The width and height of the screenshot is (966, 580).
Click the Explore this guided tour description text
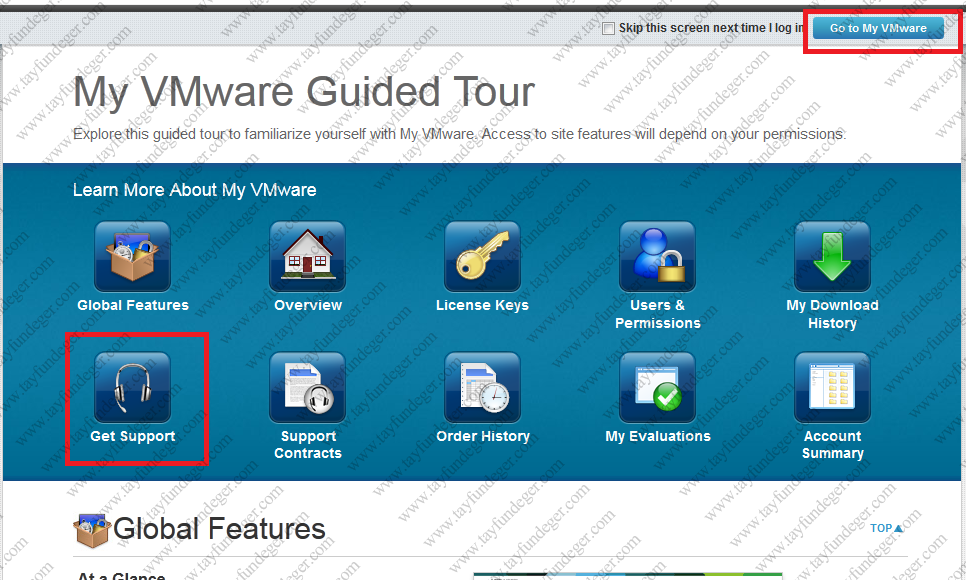tap(460, 134)
